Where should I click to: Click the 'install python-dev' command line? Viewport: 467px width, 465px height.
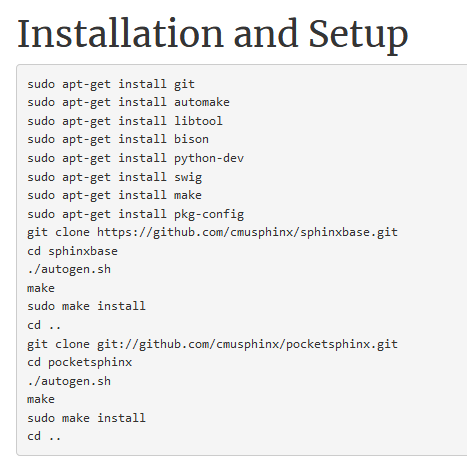(x=135, y=158)
